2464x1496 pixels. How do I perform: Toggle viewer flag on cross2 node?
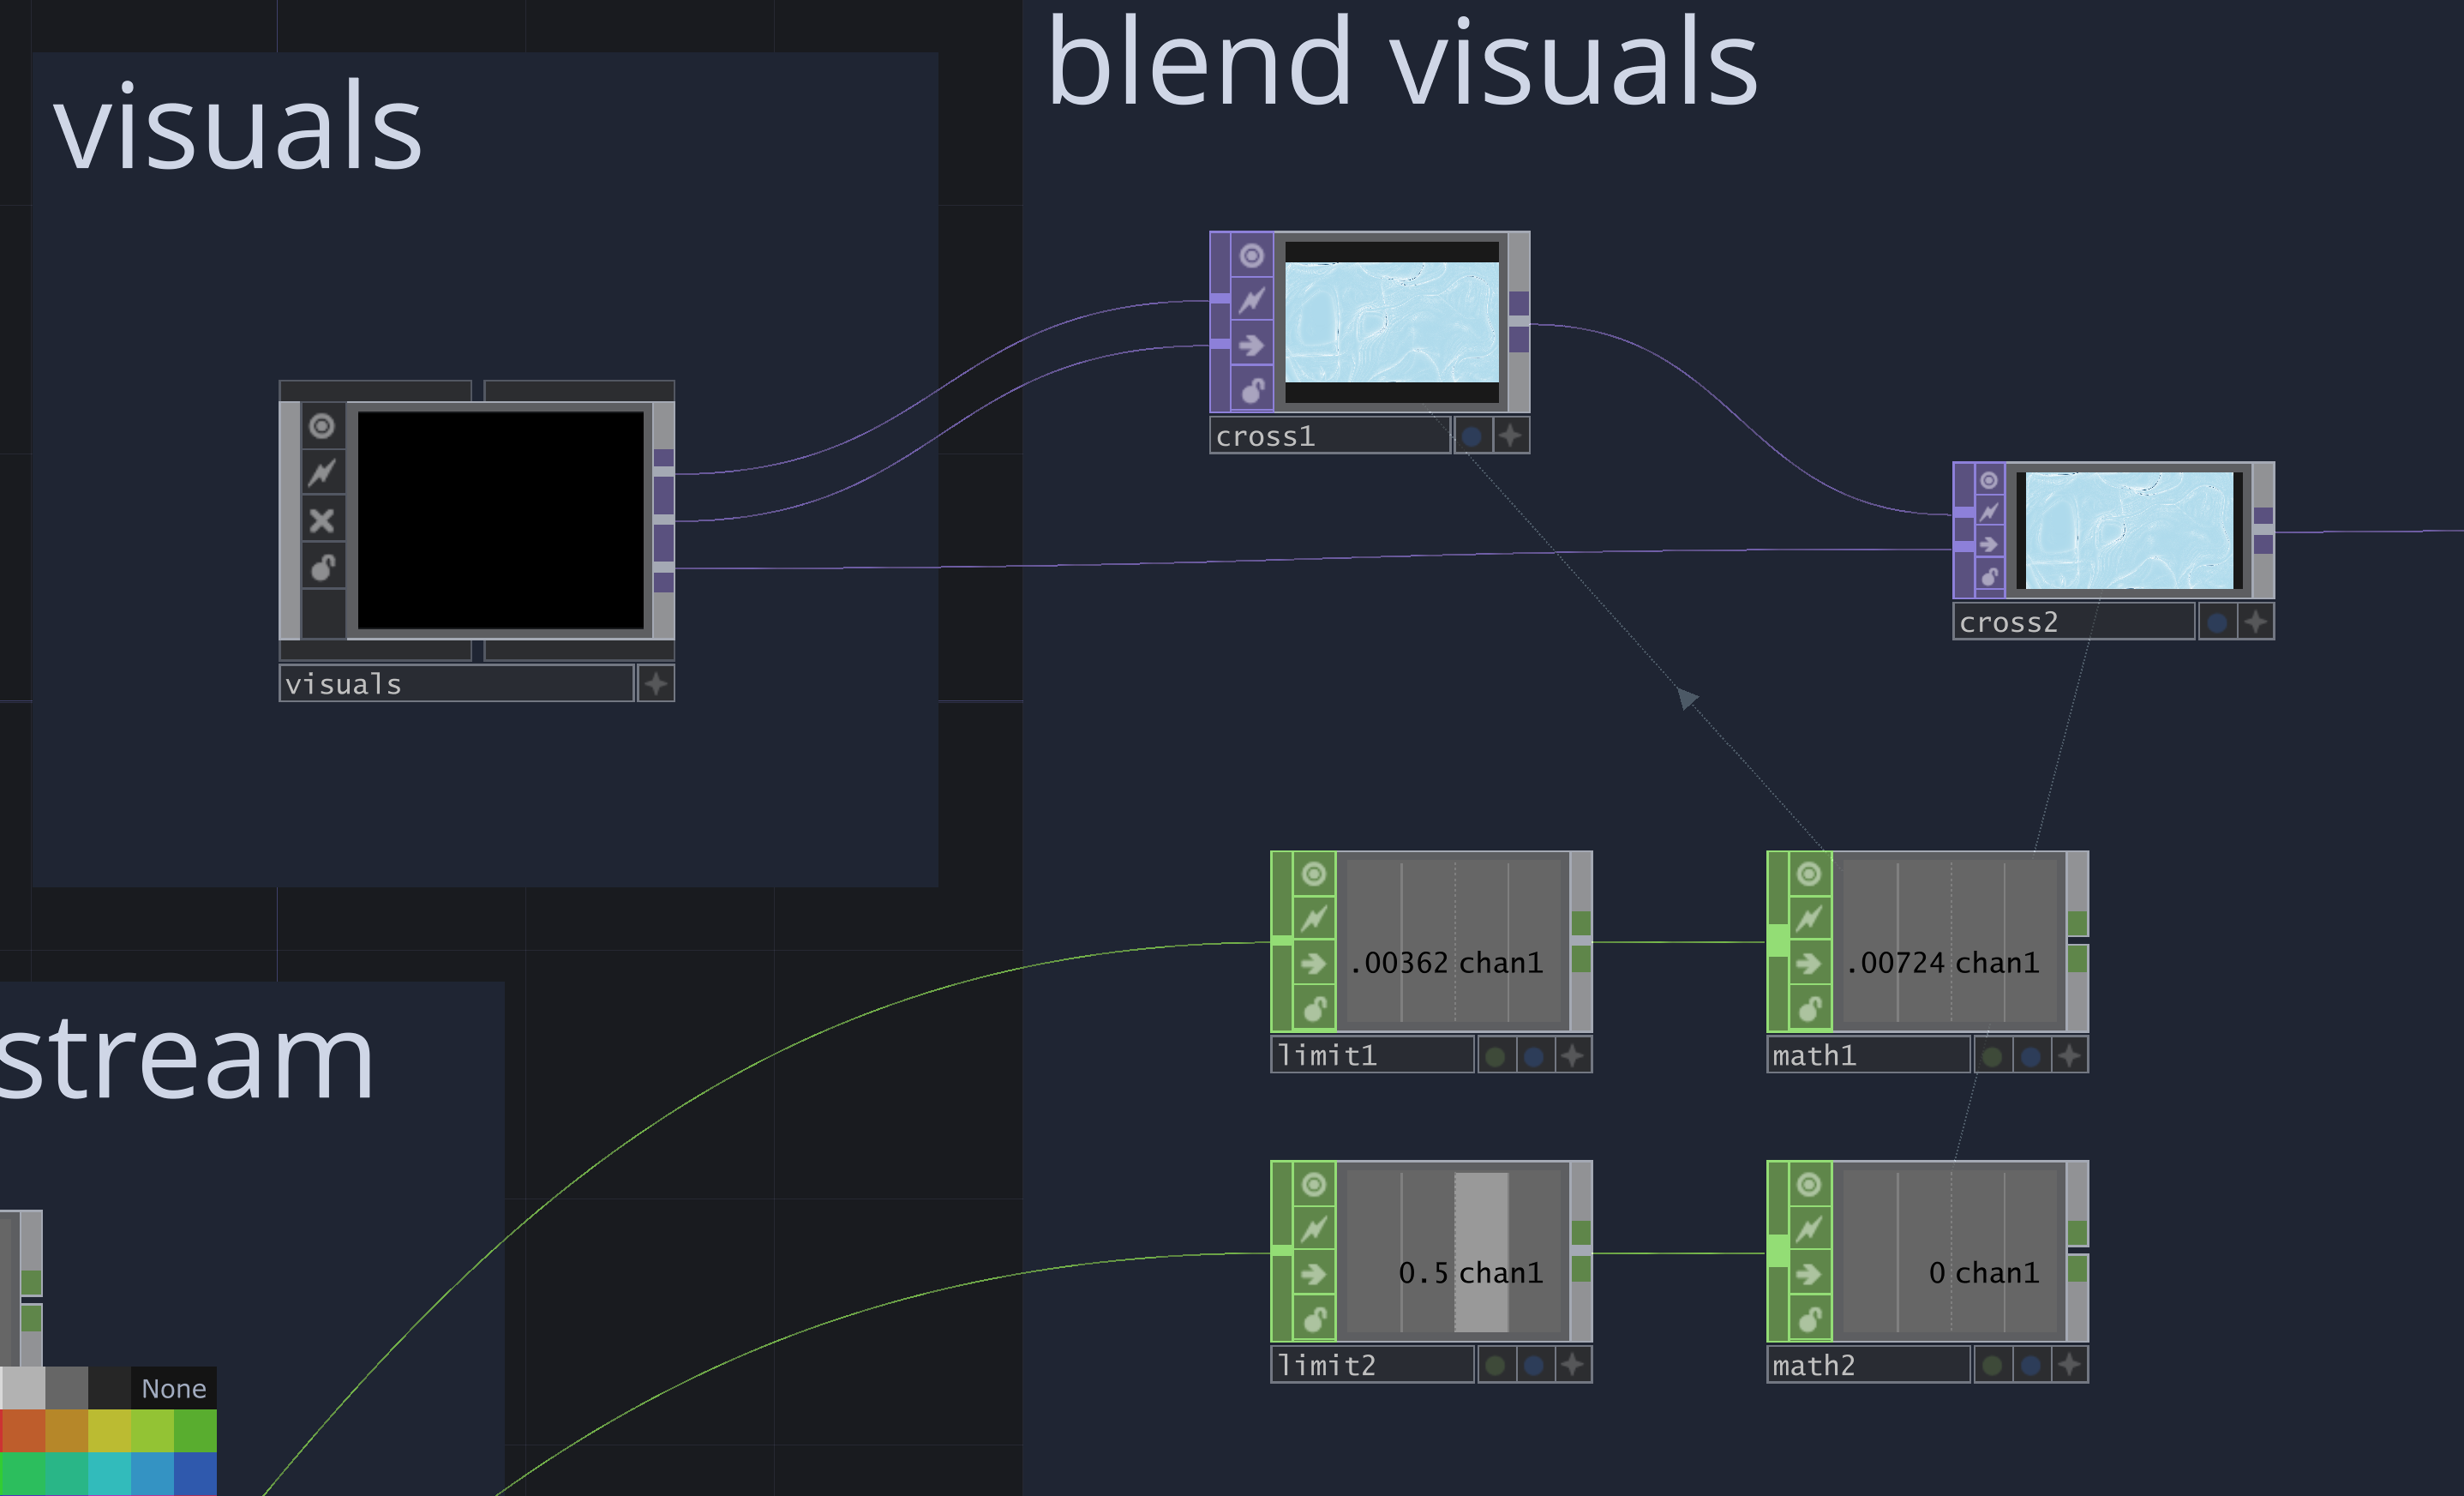(x=1989, y=480)
